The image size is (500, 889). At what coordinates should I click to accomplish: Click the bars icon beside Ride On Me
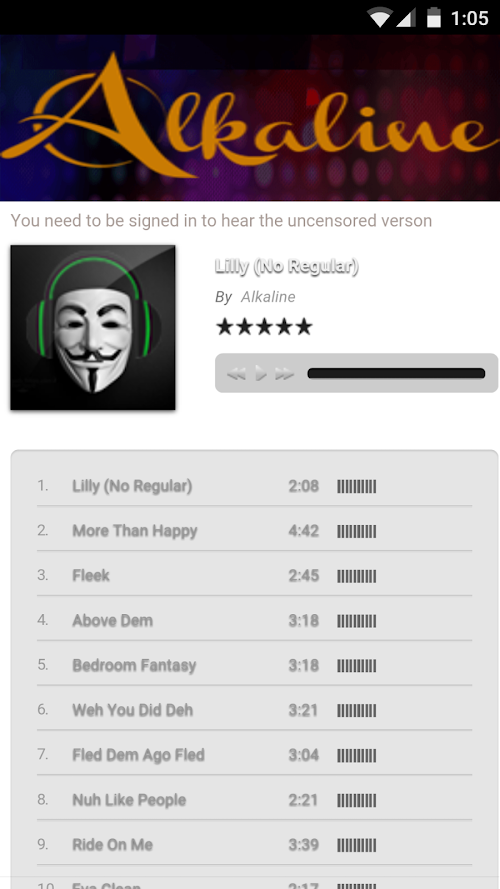[357, 845]
